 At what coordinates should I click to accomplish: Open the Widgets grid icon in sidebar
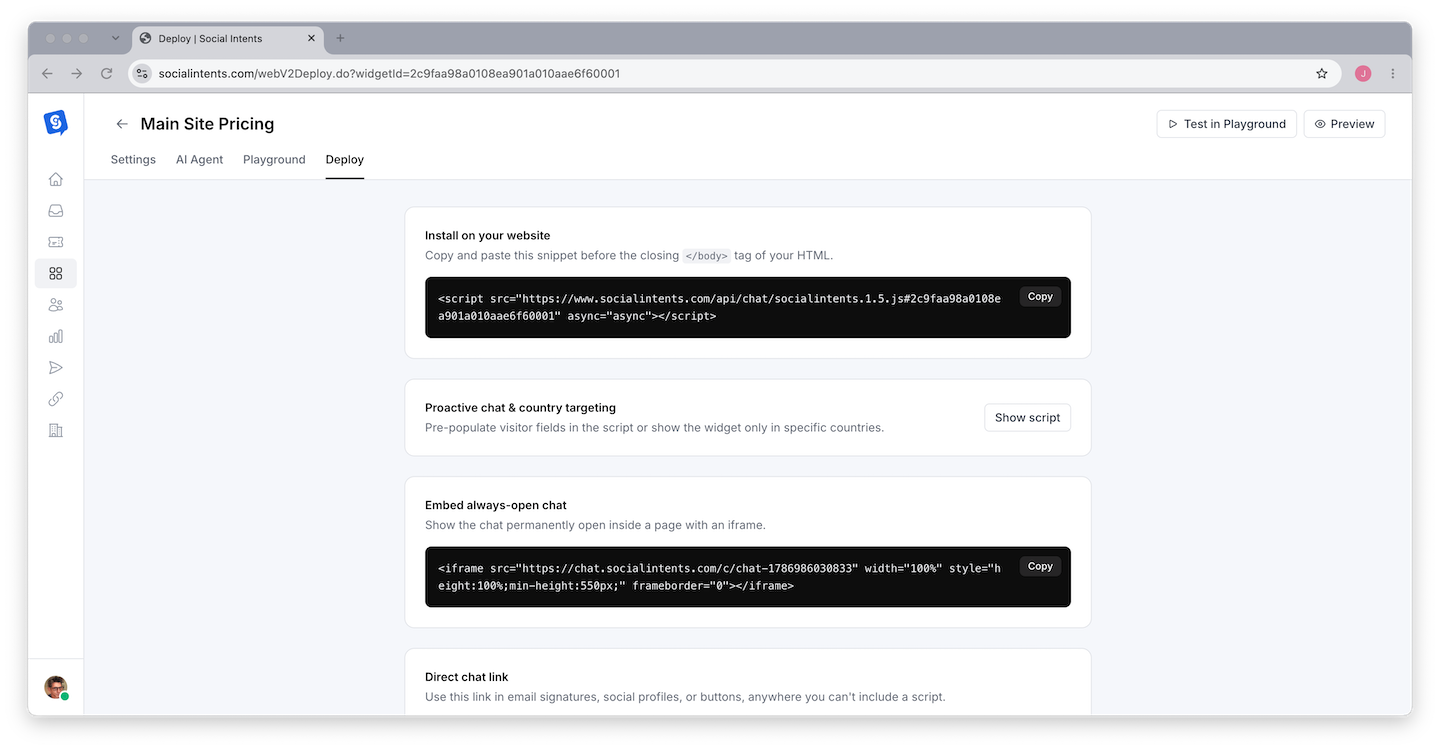(56, 273)
